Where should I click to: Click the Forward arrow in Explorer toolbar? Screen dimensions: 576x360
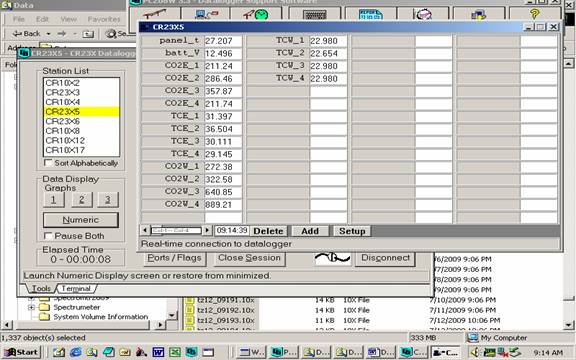(x=61, y=33)
